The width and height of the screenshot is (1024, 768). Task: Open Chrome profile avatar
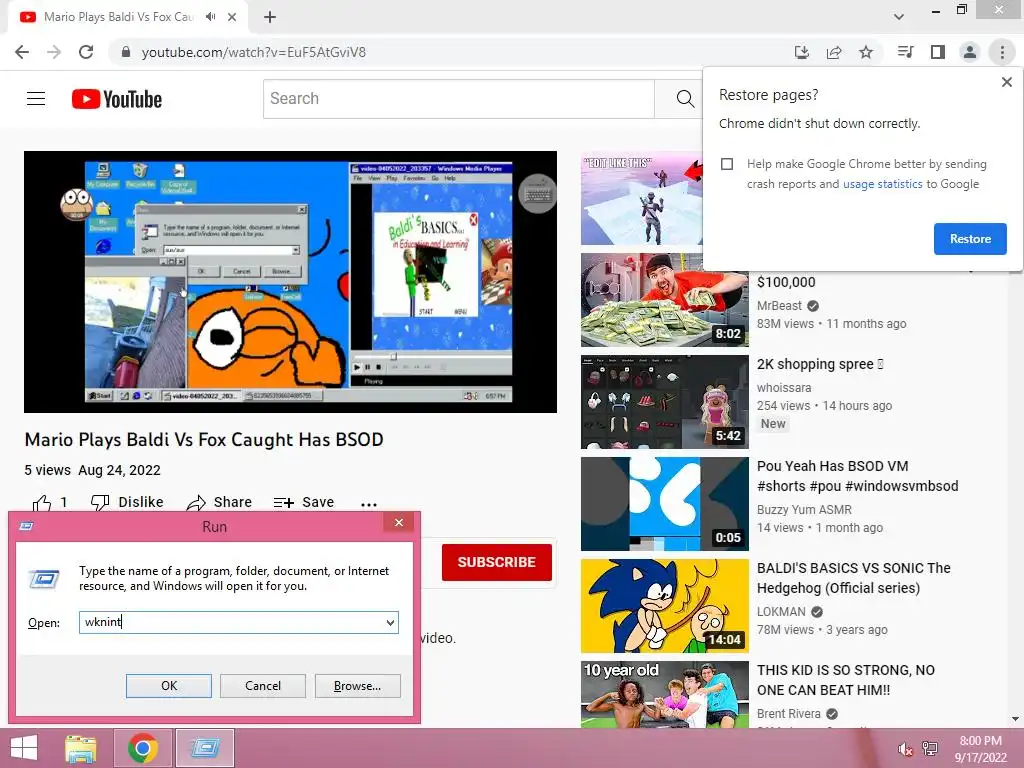pos(970,52)
